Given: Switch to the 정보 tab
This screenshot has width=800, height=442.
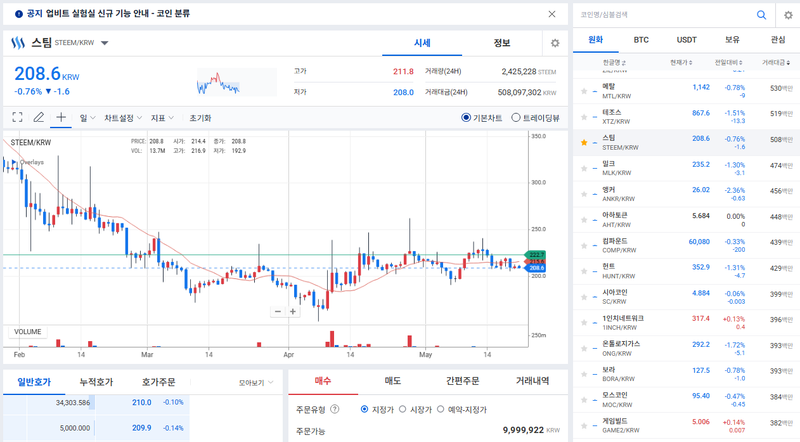Looking at the screenshot, I should click(502, 43).
